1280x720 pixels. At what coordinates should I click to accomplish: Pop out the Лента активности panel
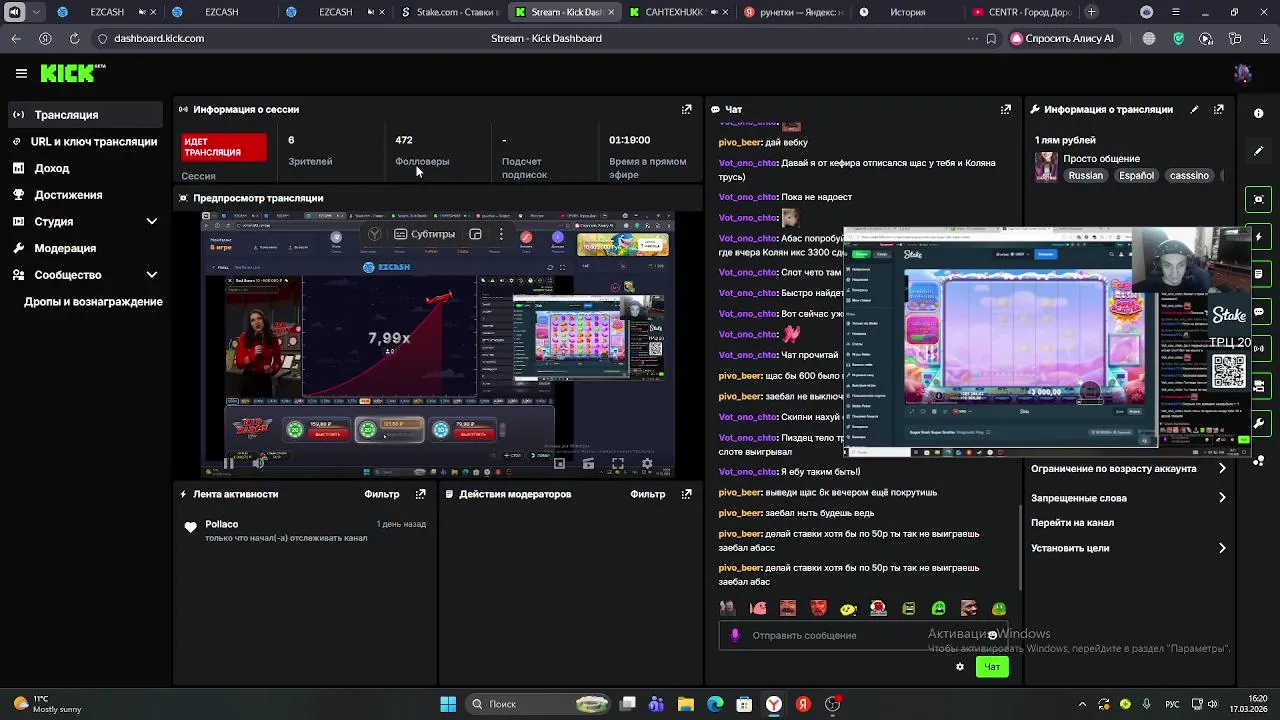point(421,494)
